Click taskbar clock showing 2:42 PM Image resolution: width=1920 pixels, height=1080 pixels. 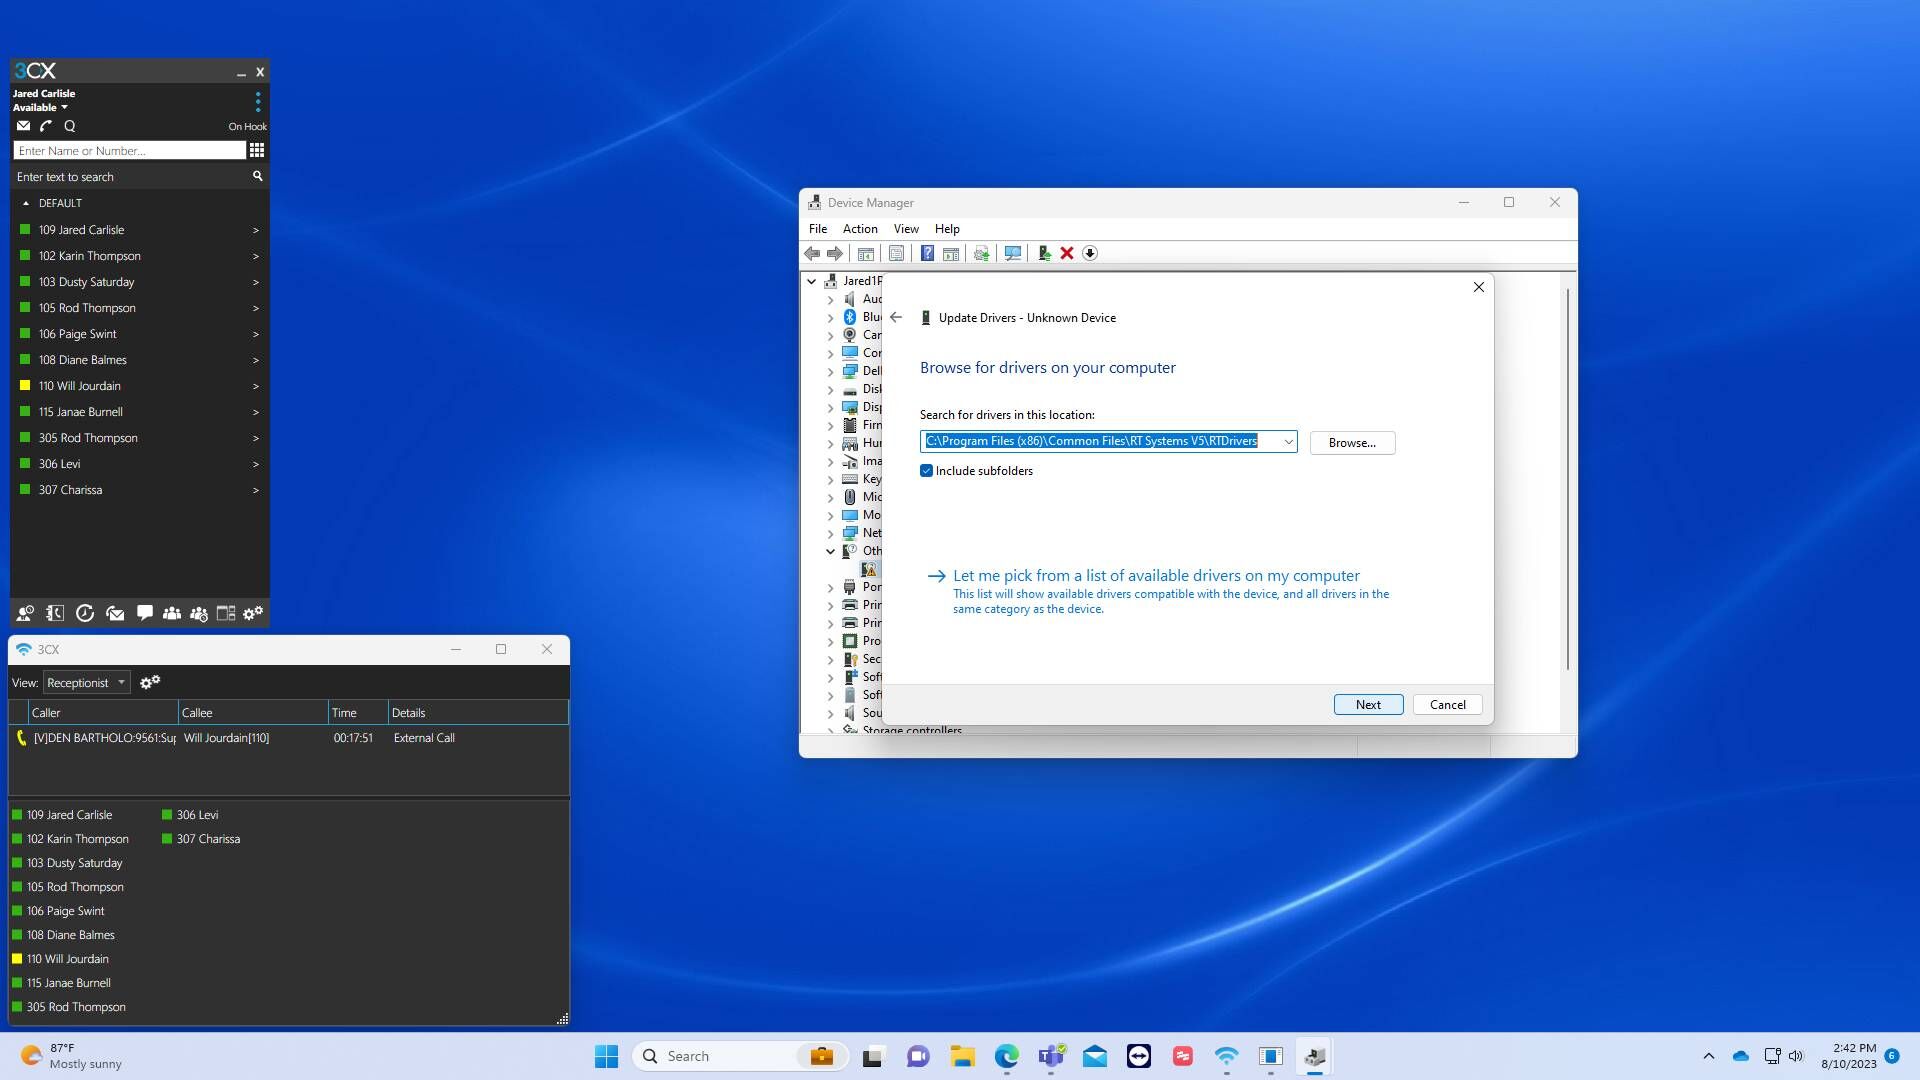tap(1848, 1056)
